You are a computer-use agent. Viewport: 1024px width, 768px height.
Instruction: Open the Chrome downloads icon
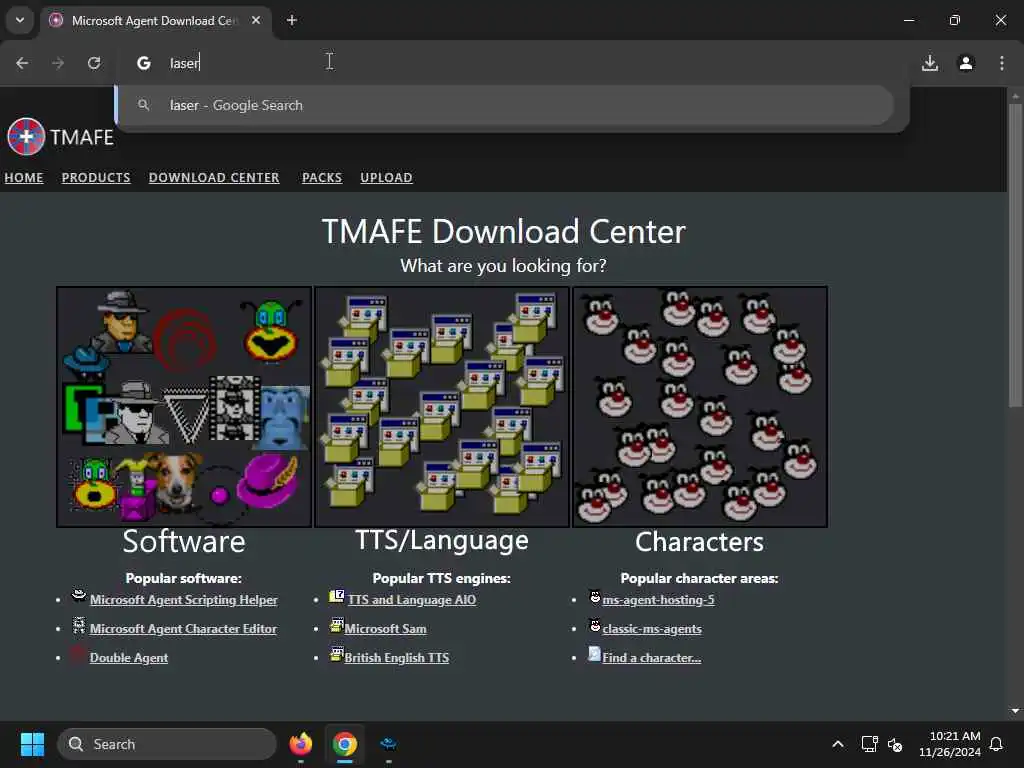(x=930, y=63)
